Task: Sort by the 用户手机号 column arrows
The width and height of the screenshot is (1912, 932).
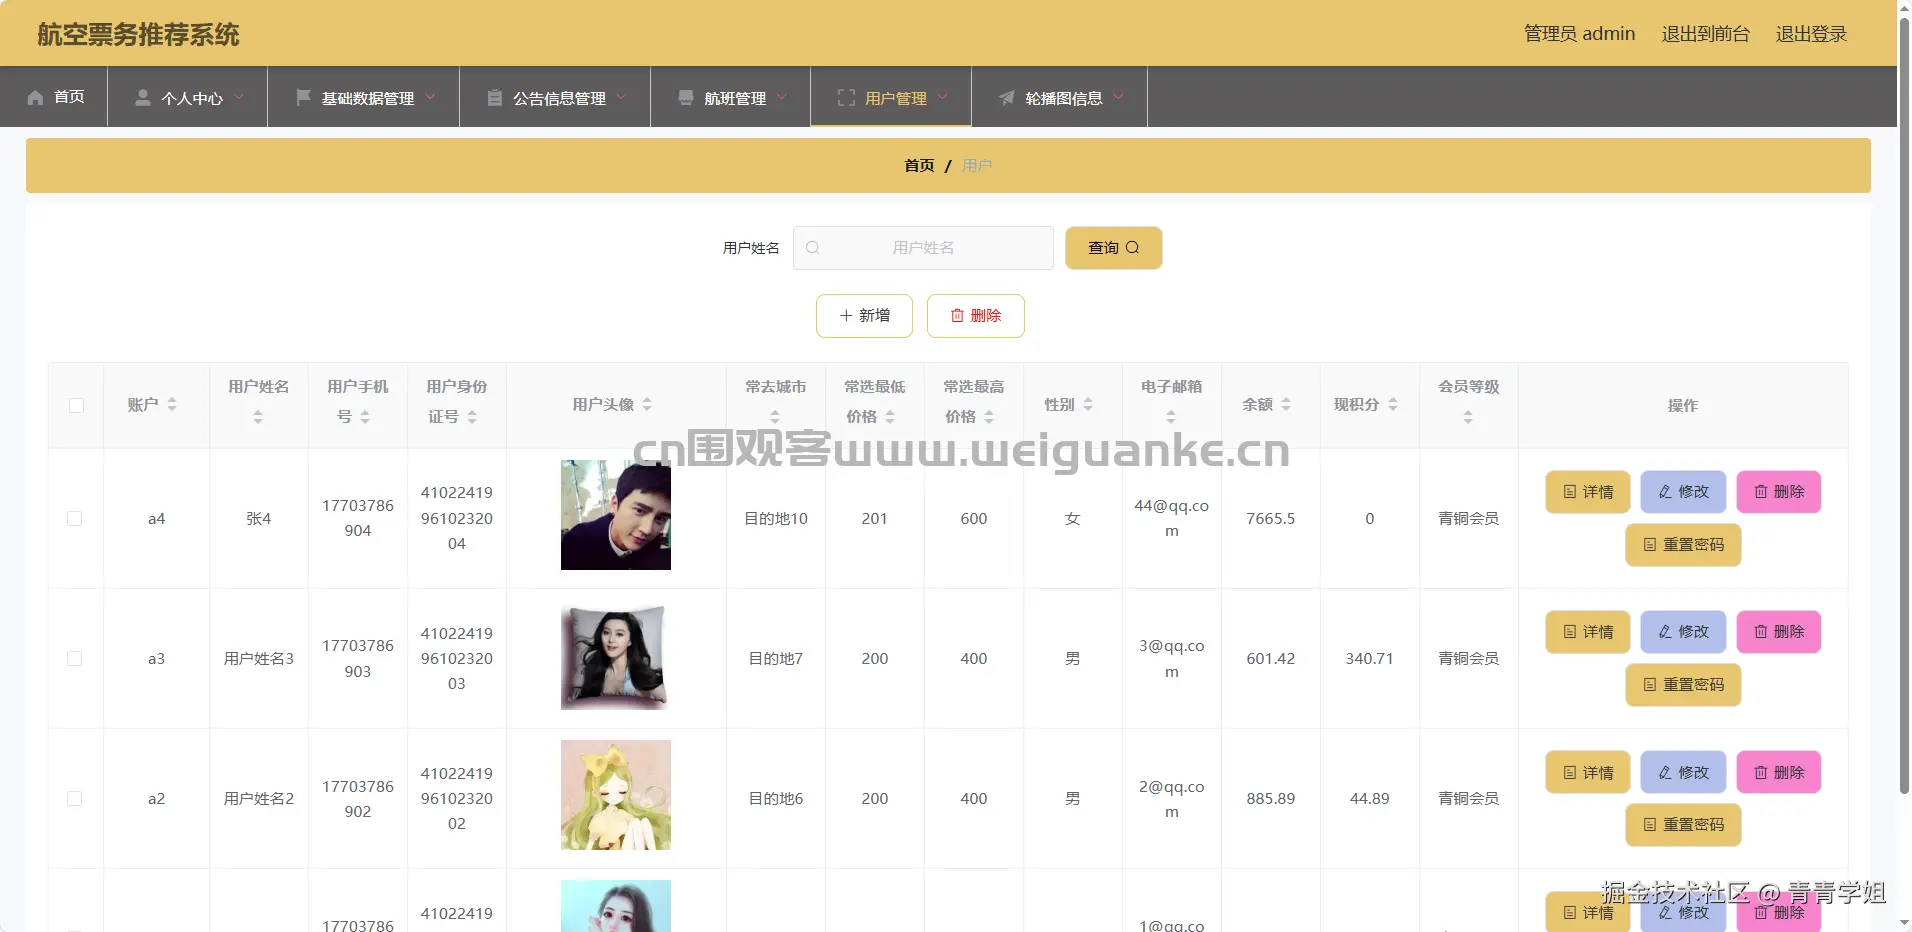Action: pyautogui.click(x=365, y=417)
